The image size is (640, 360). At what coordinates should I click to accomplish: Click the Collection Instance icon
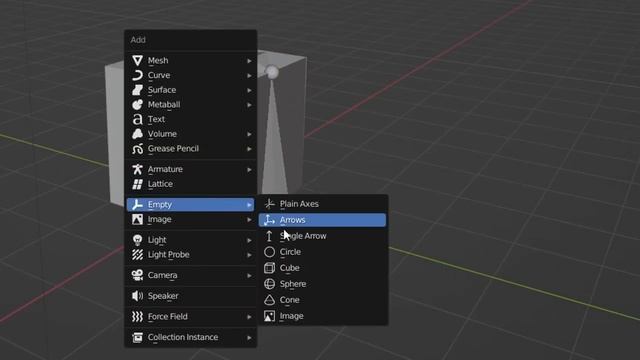[x=138, y=337]
